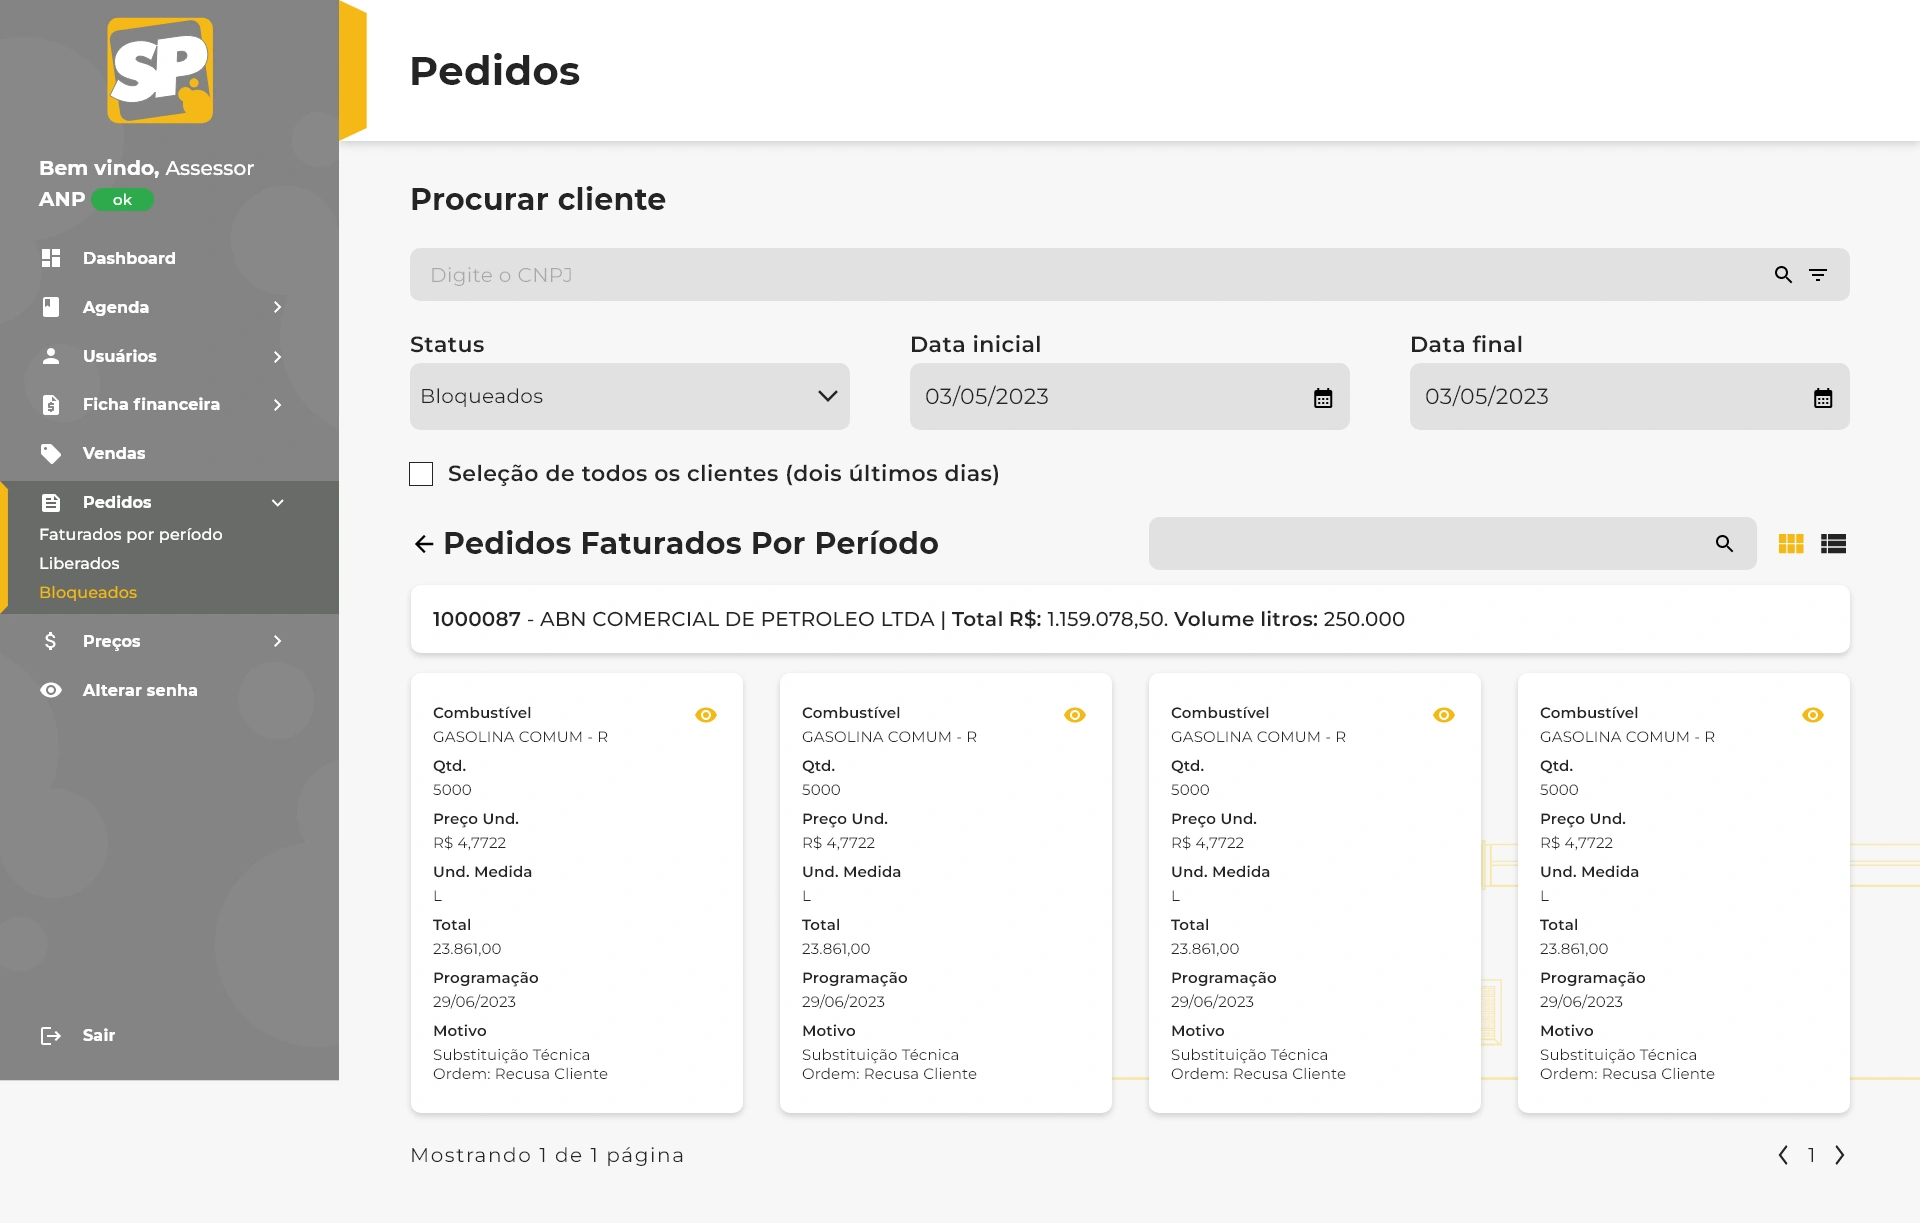This screenshot has width=1920, height=1223.
Task: Open the Data final calendar picker icon
Action: pos(1822,398)
